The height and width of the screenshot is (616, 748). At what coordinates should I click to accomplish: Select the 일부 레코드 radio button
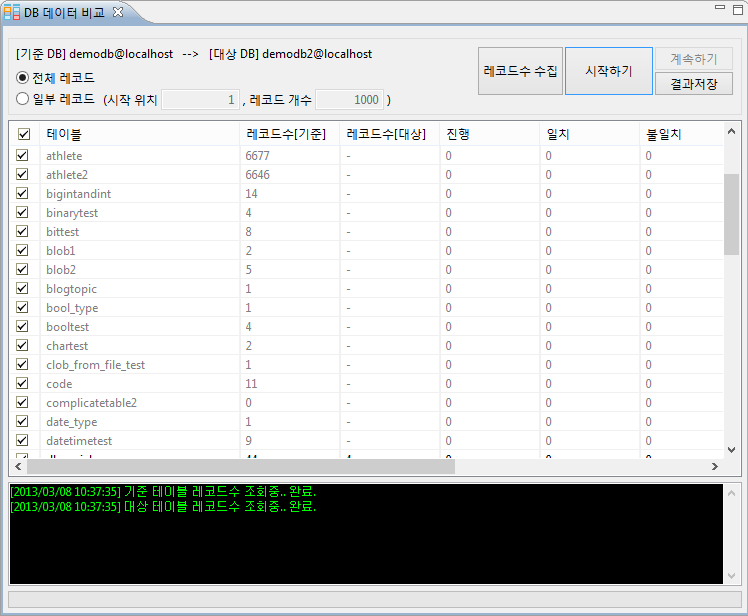22,99
